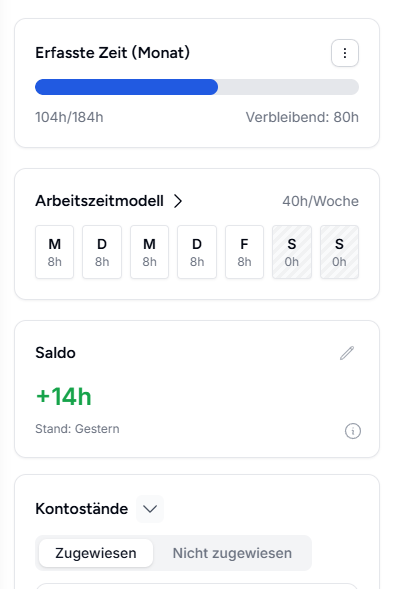The height and width of the screenshot is (589, 396).
Task: Open the three-dot menu for Erfasste Zeit
Action: click(x=345, y=53)
